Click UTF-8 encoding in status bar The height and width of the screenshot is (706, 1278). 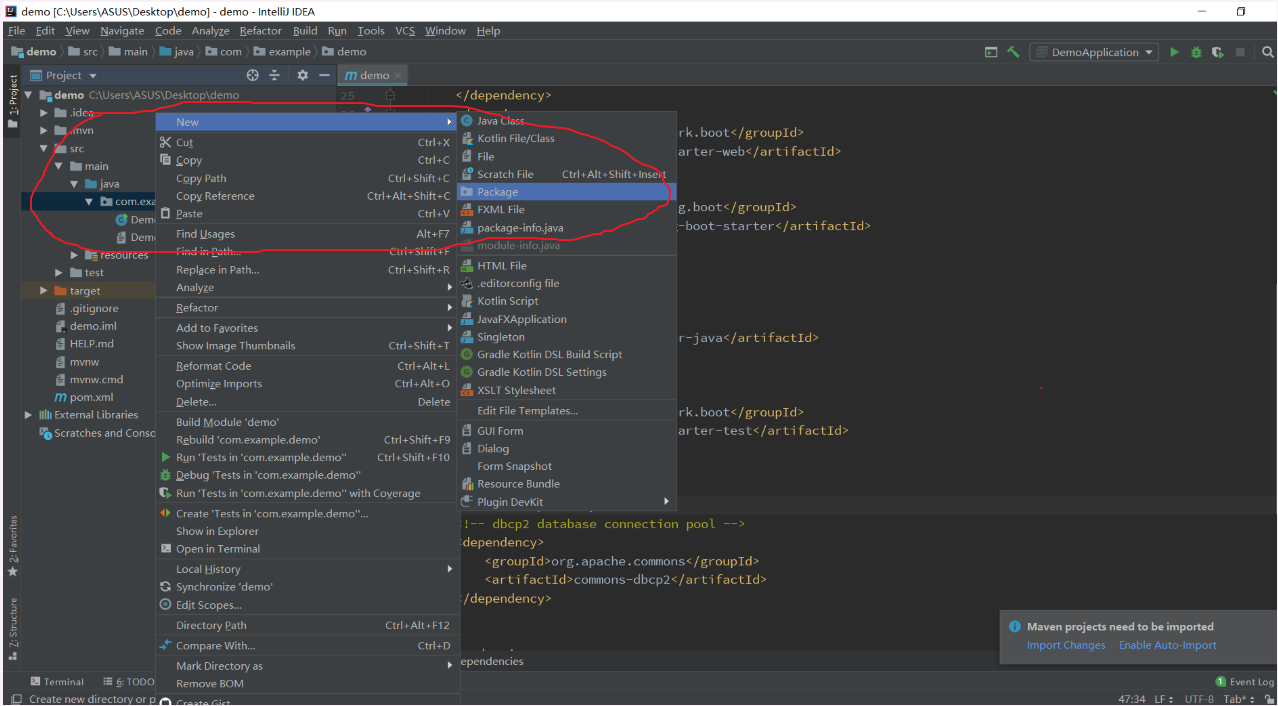coord(1199,699)
